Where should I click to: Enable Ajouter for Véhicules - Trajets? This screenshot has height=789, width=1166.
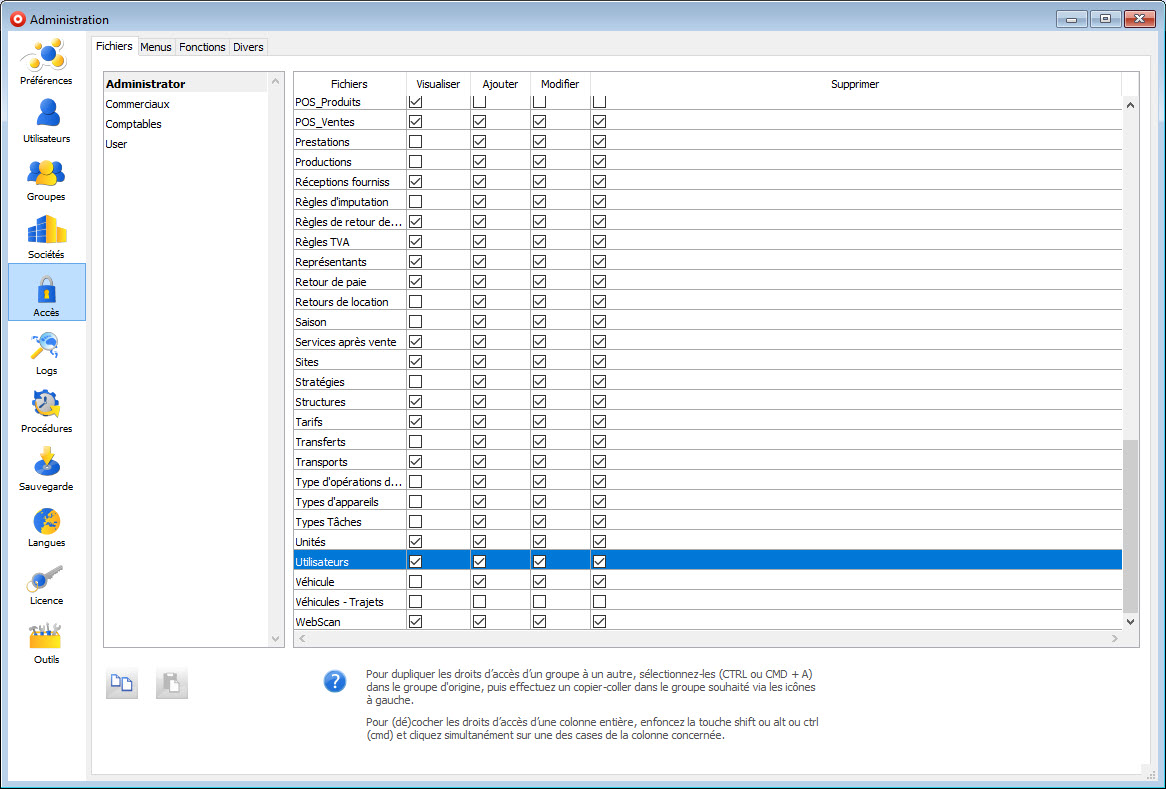click(x=479, y=602)
